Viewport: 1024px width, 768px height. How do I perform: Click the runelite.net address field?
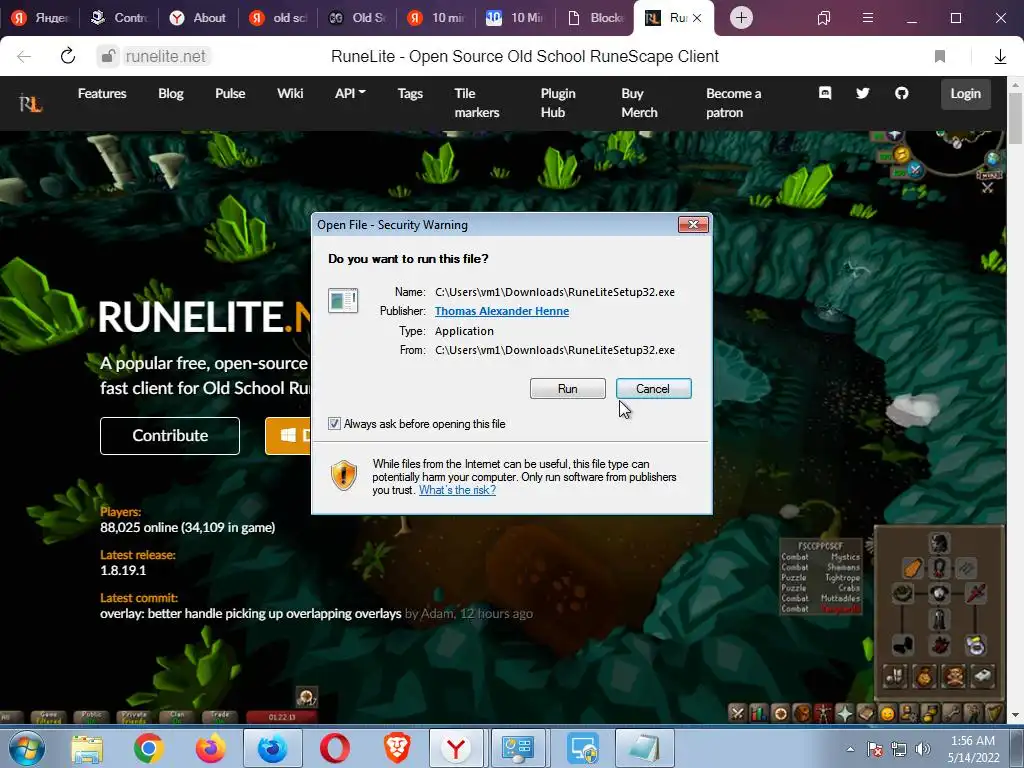(x=165, y=57)
